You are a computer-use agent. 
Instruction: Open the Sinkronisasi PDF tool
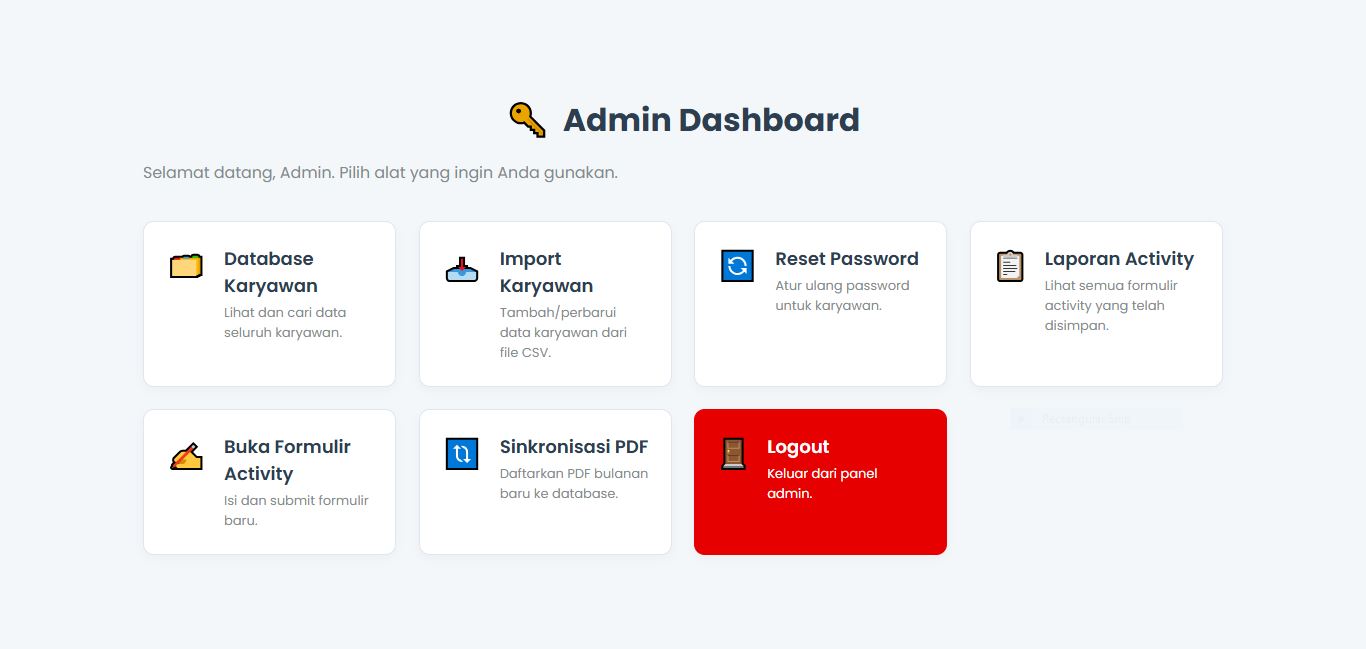[x=545, y=480]
